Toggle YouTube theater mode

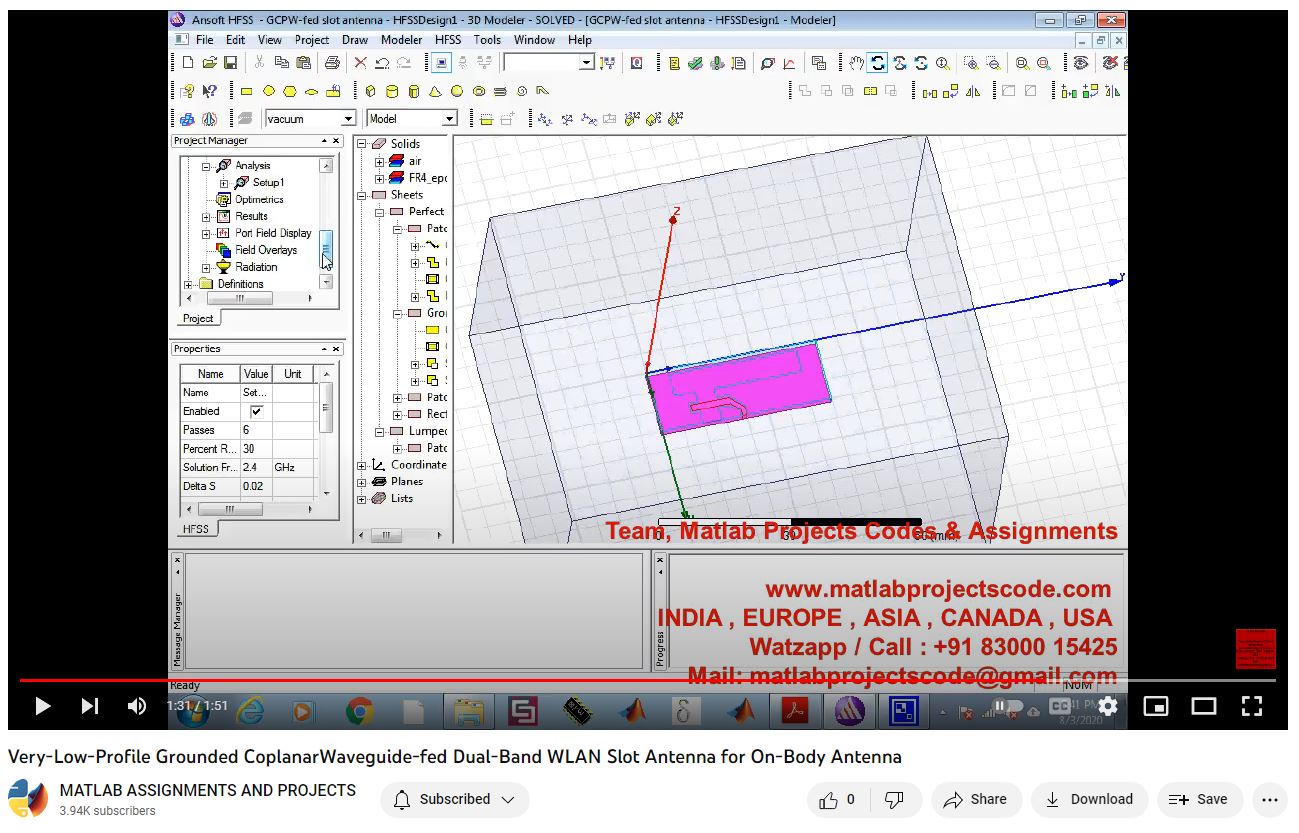(x=1203, y=706)
